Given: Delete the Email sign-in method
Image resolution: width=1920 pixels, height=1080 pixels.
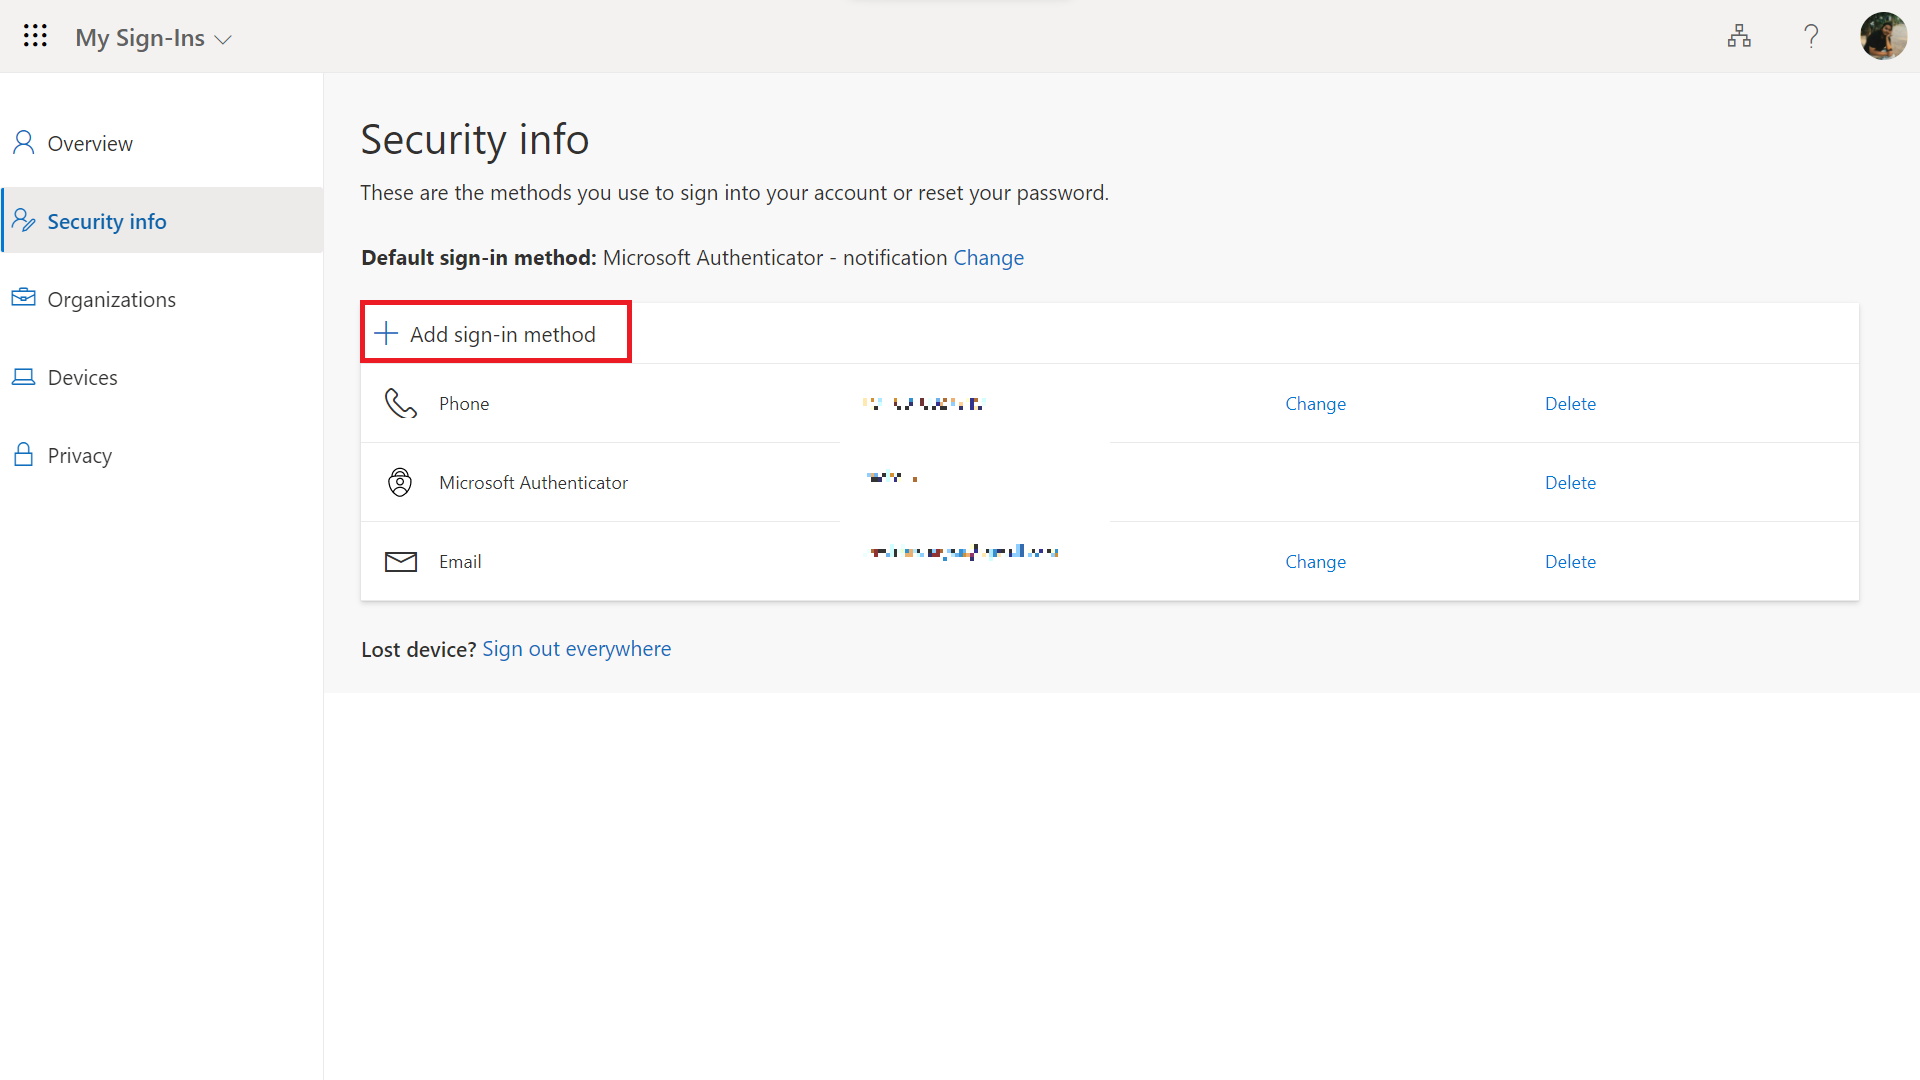Looking at the screenshot, I should coord(1571,560).
